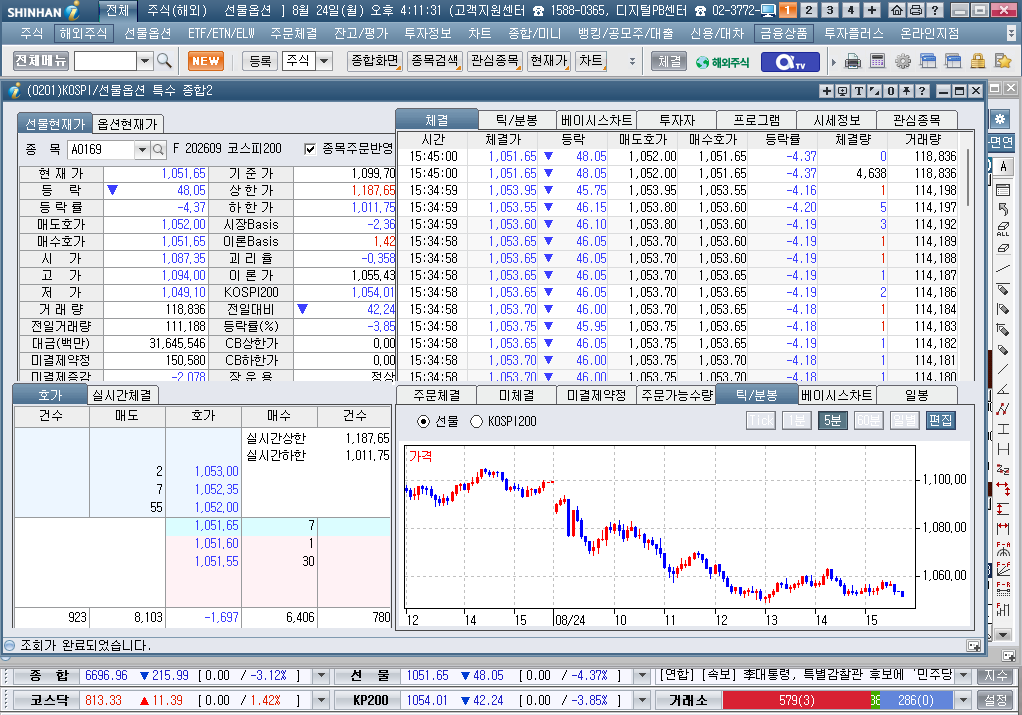
Task: Open the A0169 code dropdown arrow
Action: [142, 149]
